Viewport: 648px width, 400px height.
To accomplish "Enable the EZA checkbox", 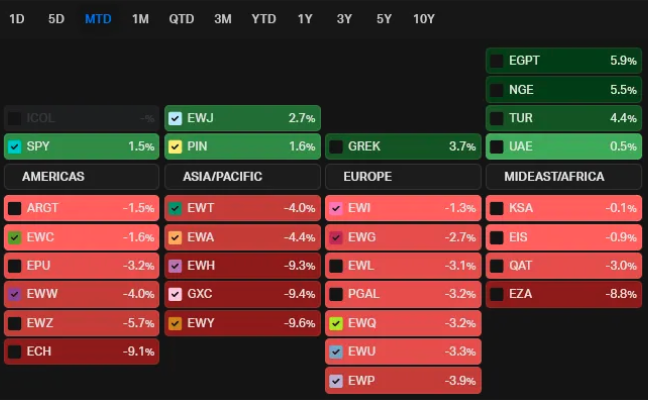I will (x=497, y=295).
